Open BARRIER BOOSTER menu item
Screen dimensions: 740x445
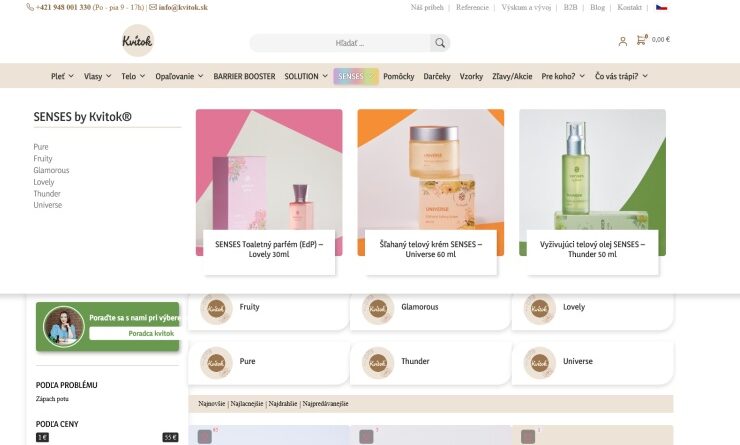point(244,76)
